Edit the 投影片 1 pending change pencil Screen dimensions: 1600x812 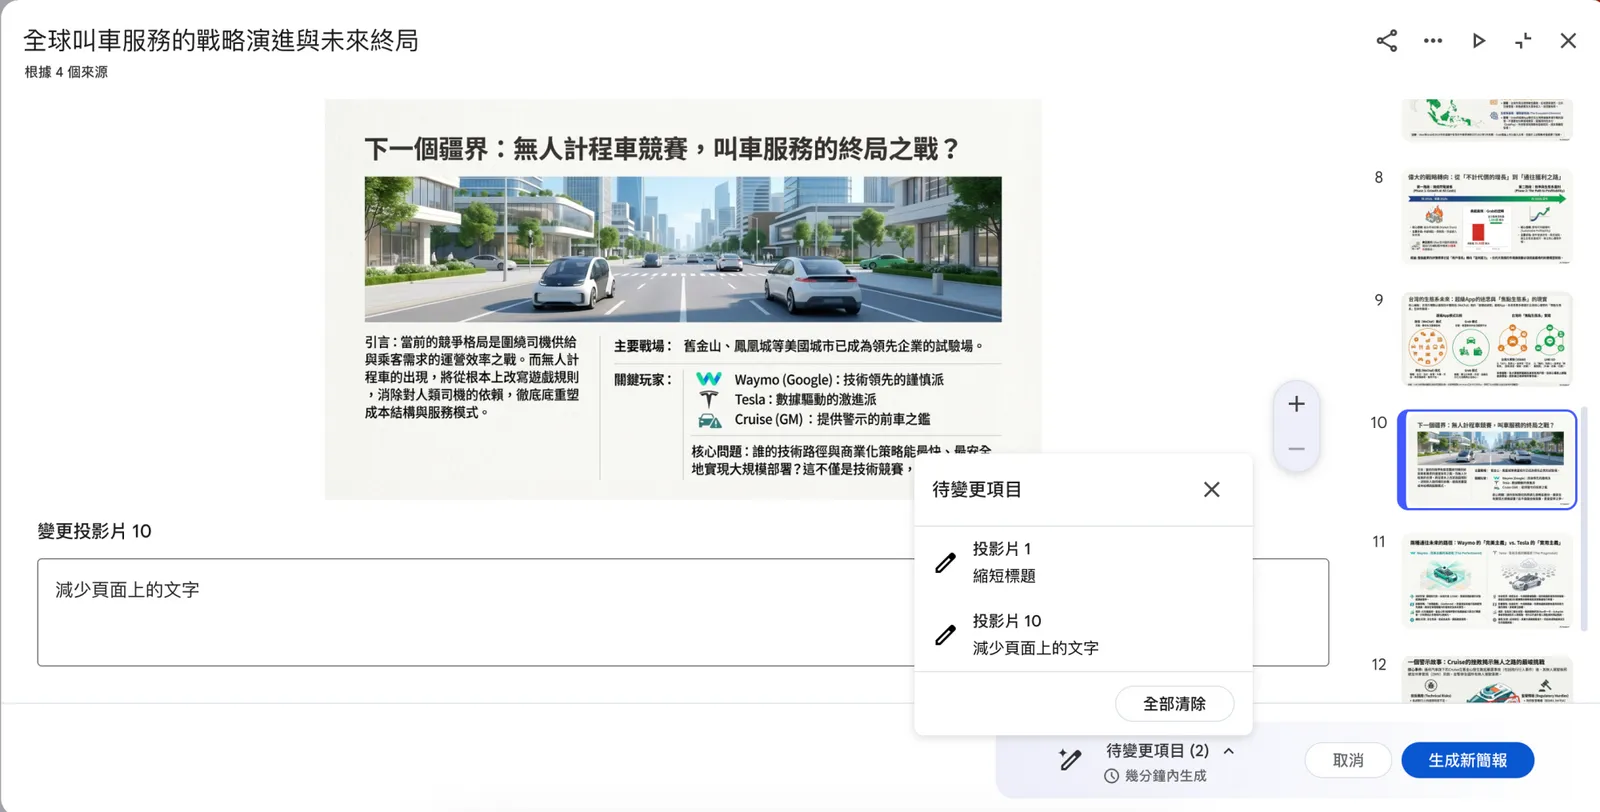click(x=945, y=563)
